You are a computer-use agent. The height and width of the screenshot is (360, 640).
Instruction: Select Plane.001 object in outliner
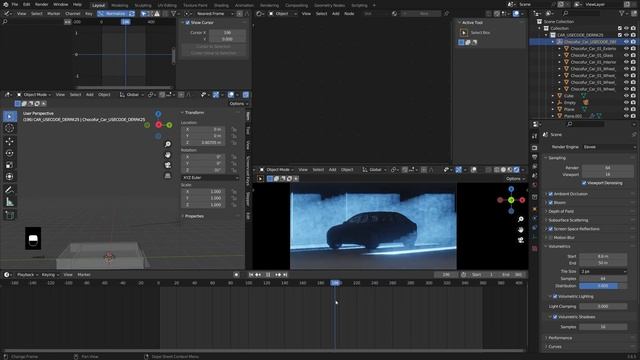[573, 116]
